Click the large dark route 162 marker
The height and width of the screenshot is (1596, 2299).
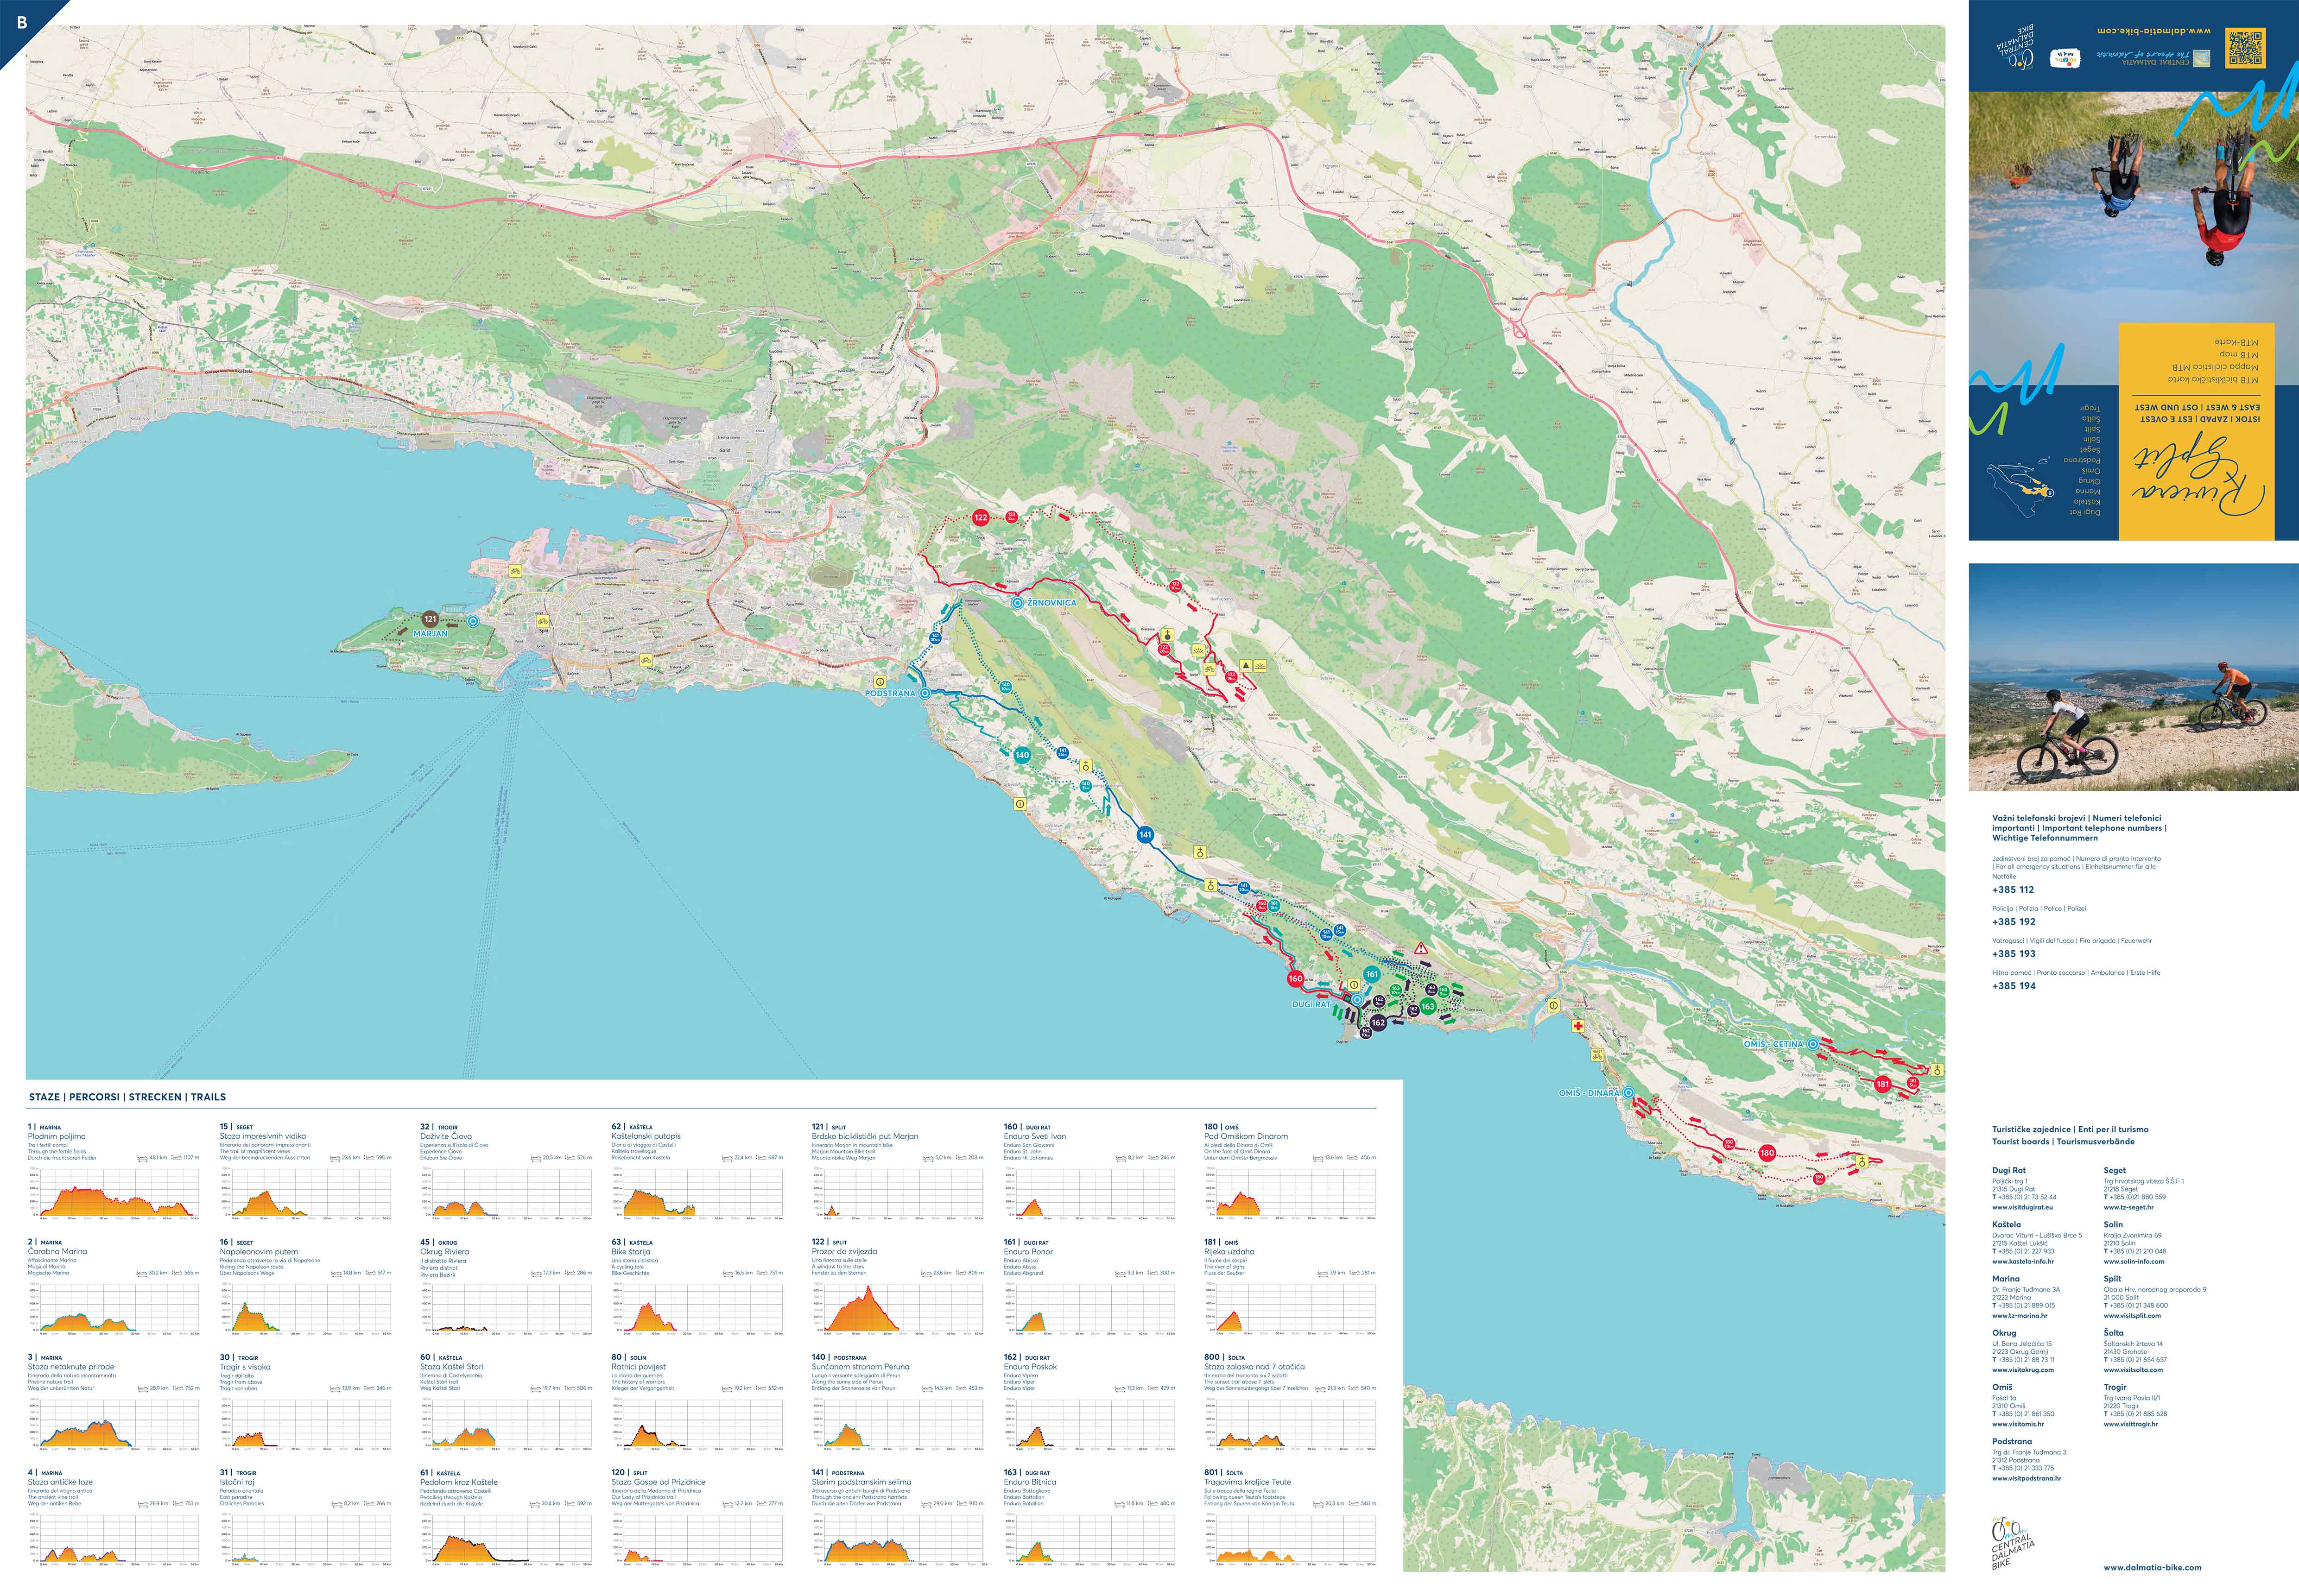point(1378,1022)
